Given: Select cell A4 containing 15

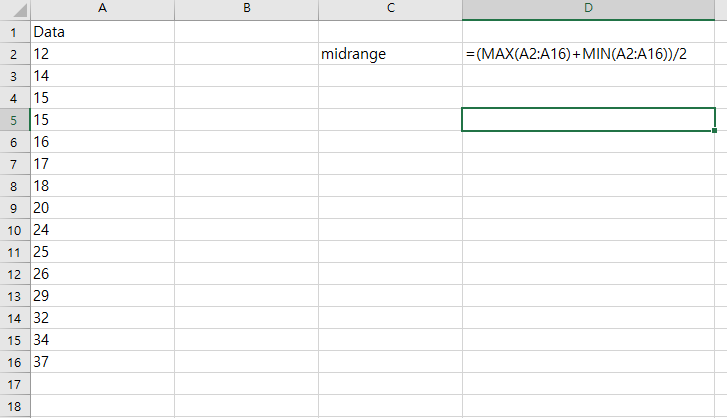Looking at the screenshot, I should click(102, 98).
